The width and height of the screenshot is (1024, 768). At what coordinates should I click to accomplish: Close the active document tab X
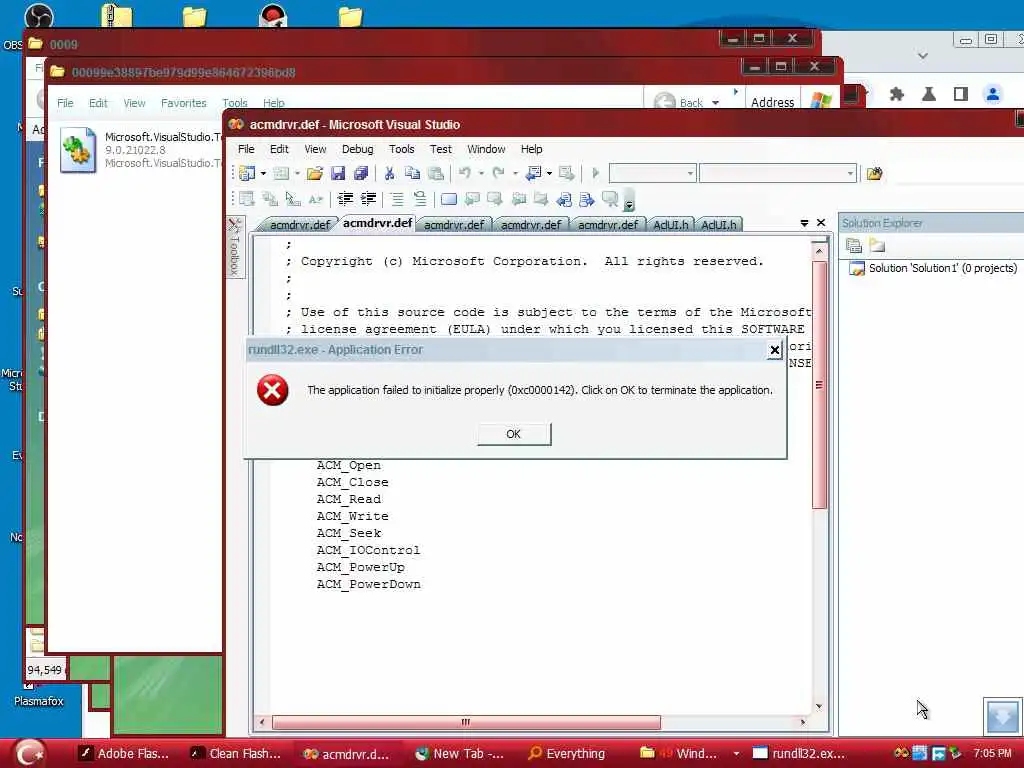822,223
